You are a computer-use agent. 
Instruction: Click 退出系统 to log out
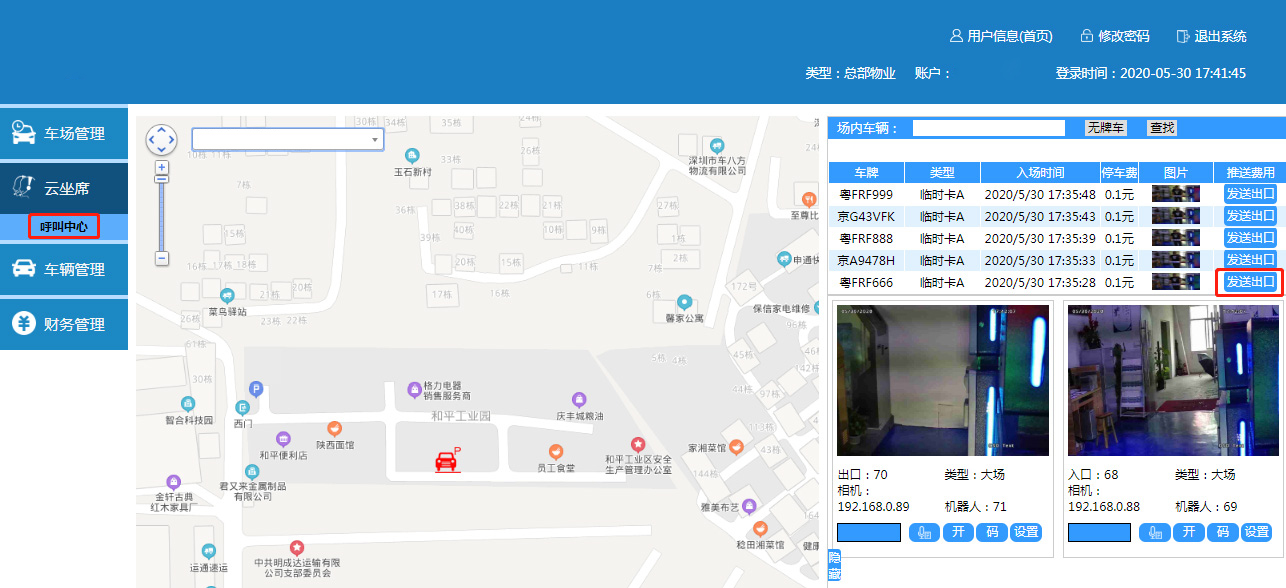pyautogui.click(x=1211, y=36)
